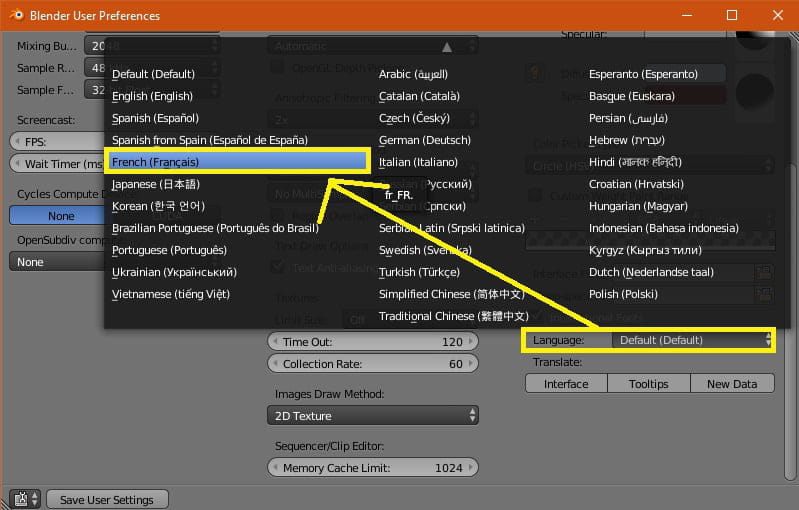This screenshot has width=799, height=510.
Task: Open Images Draw Method 2D Texture dropdown
Action: click(x=372, y=416)
